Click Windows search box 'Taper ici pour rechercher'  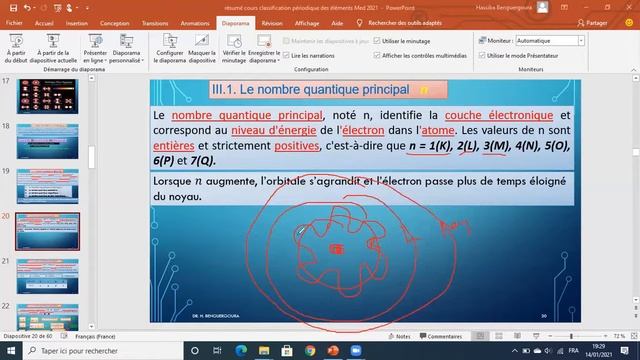(103, 351)
